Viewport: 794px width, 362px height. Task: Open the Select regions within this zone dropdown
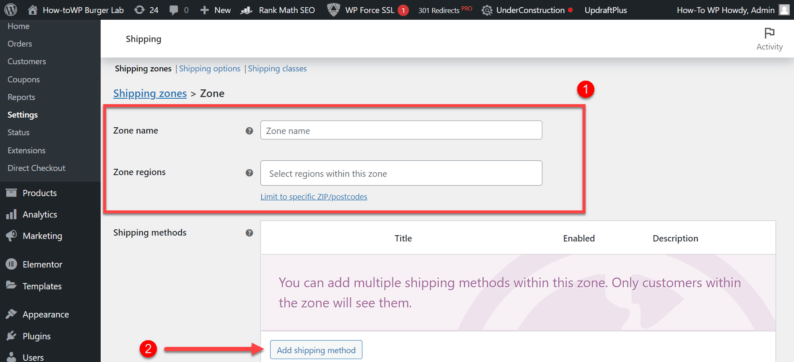(401, 173)
